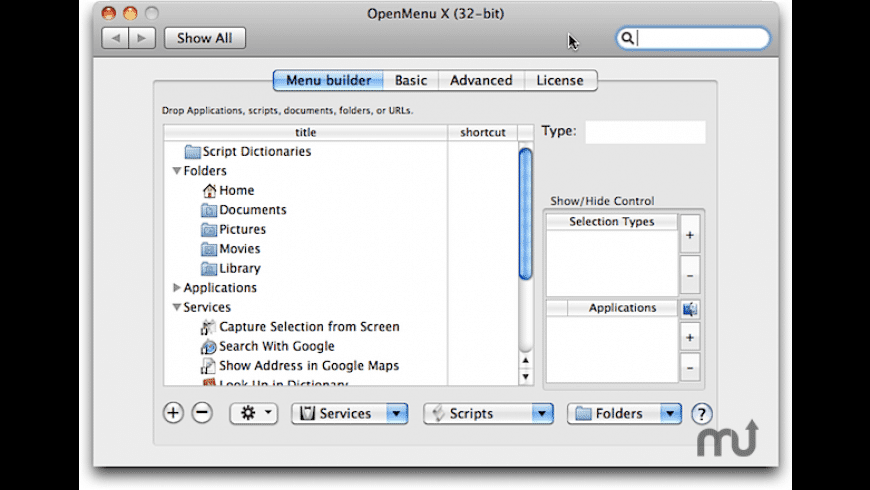Click the Pictures folder icon
This screenshot has width=870, height=490.
click(x=209, y=230)
